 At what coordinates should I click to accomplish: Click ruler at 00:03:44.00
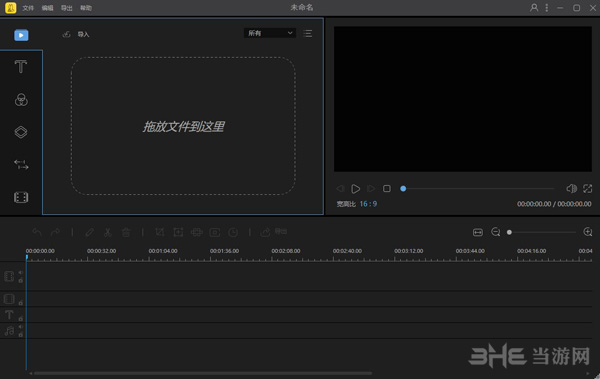[470, 251]
